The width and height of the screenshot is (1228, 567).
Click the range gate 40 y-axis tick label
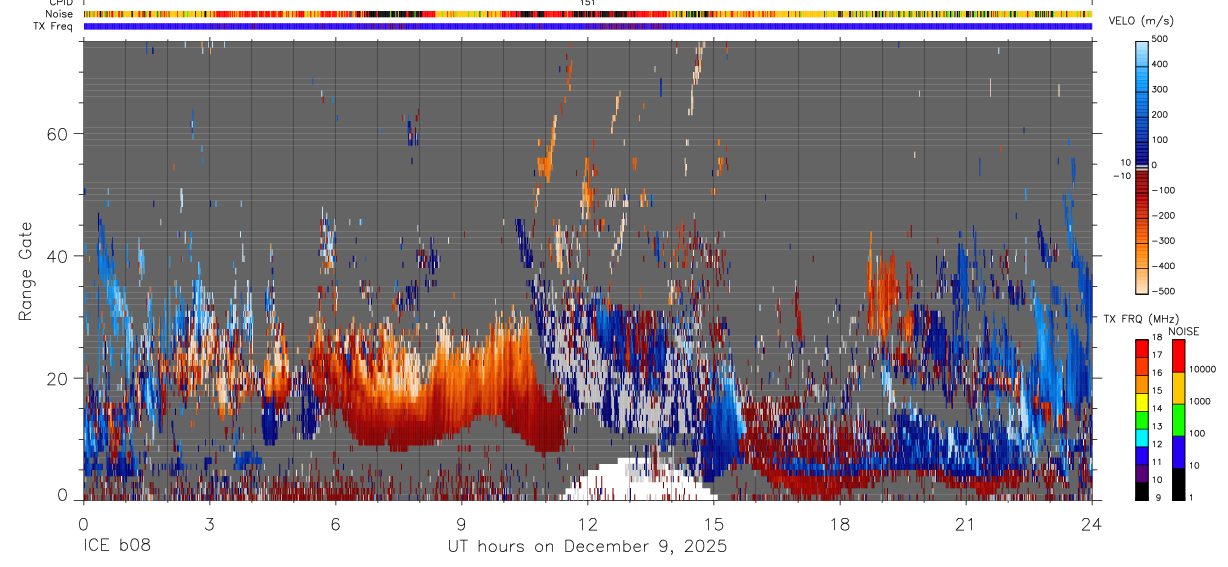coord(56,256)
